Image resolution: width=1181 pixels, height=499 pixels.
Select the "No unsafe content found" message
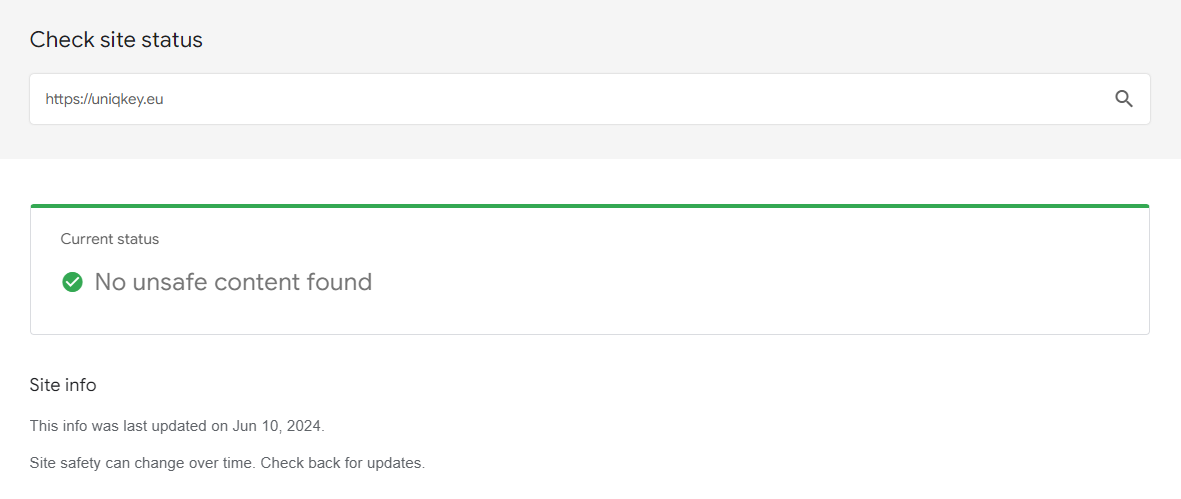233,282
